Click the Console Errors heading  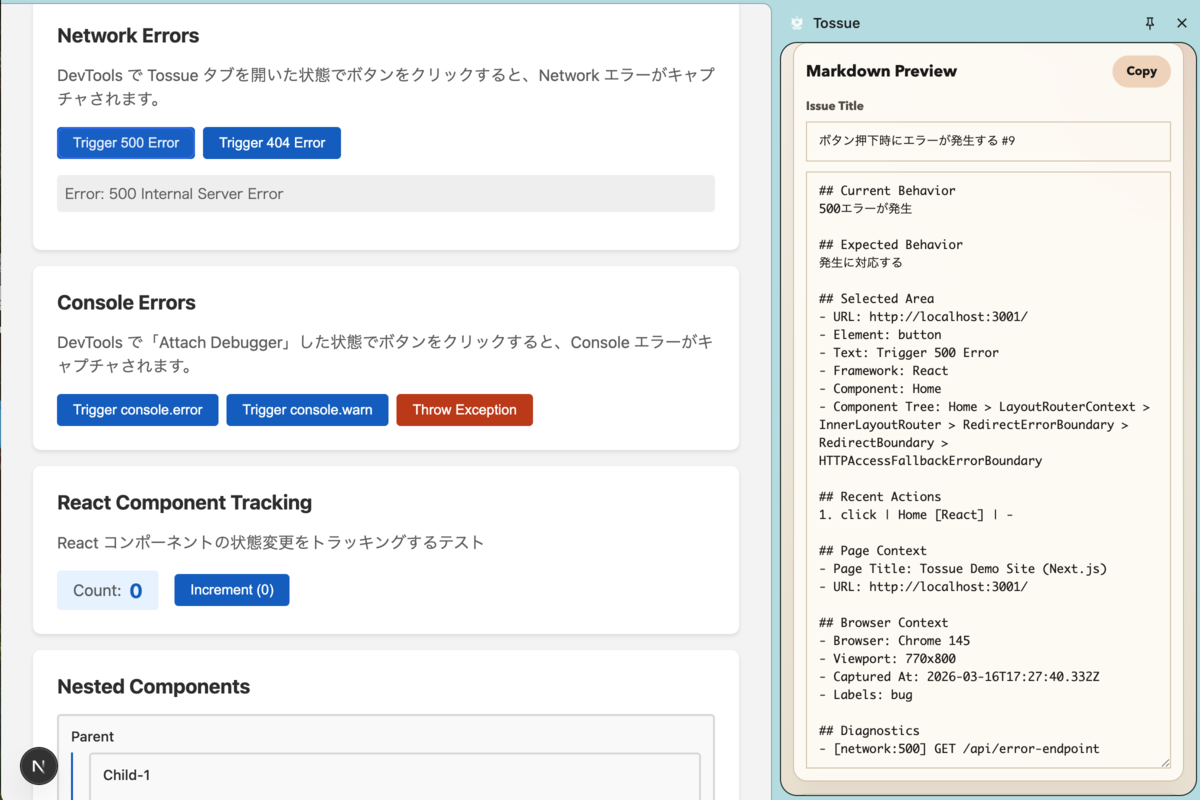126,303
